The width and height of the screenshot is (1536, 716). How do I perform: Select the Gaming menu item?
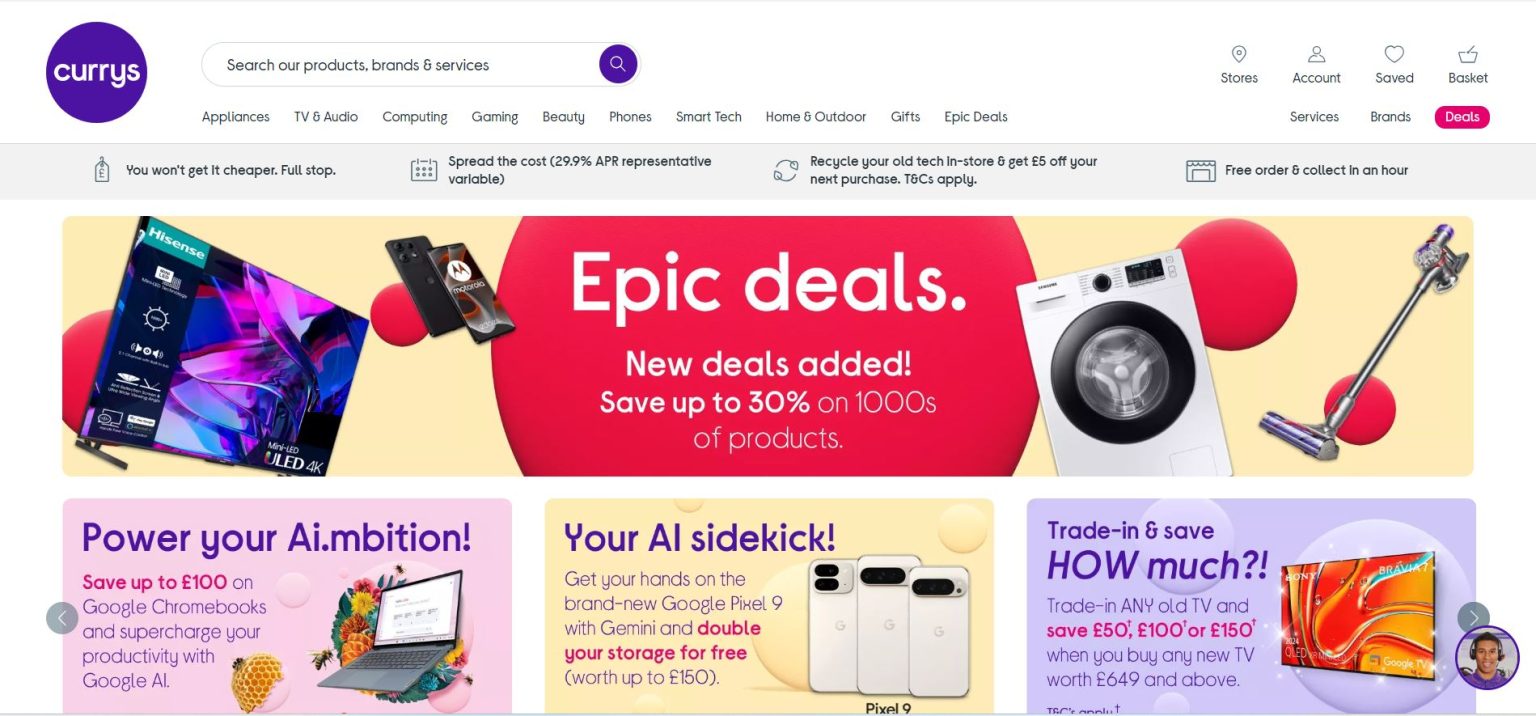(x=495, y=117)
